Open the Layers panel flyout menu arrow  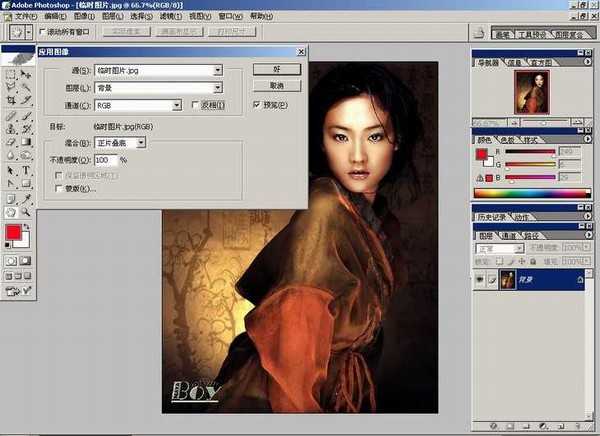tap(588, 235)
